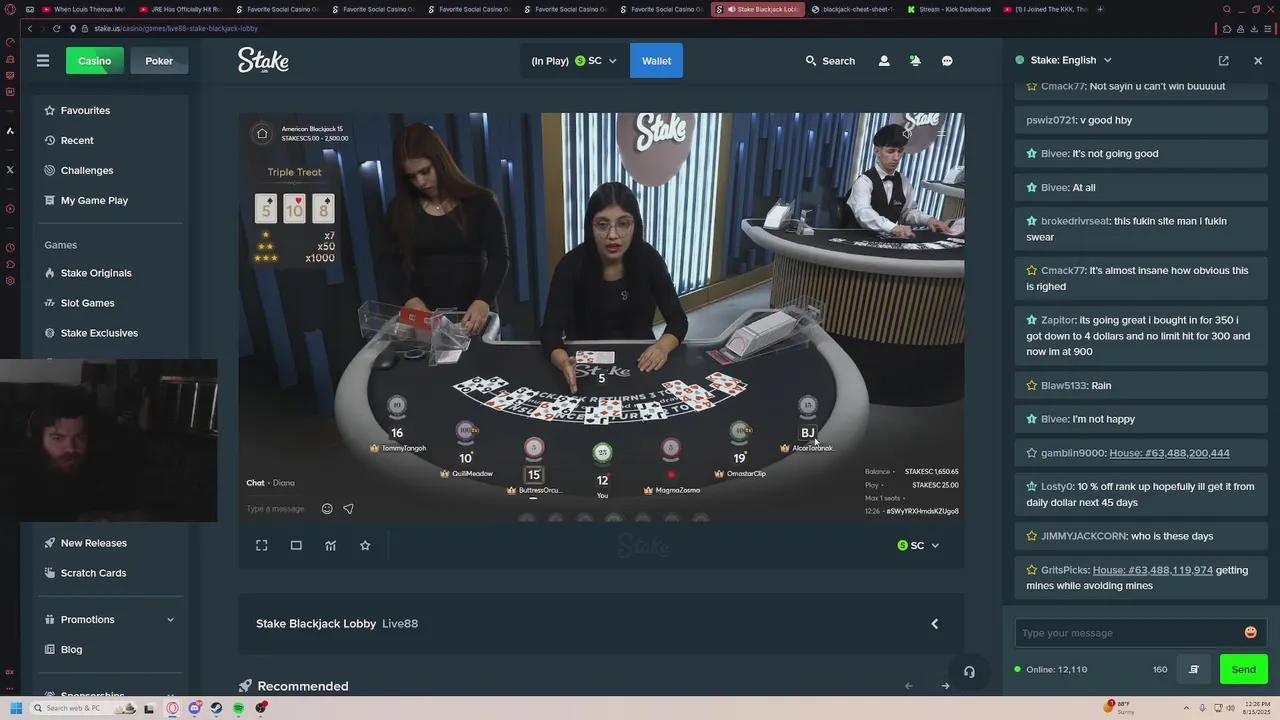Open the SC currency dropdown in header
Viewport: 1280px width, 720px height.
click(574, 61)
